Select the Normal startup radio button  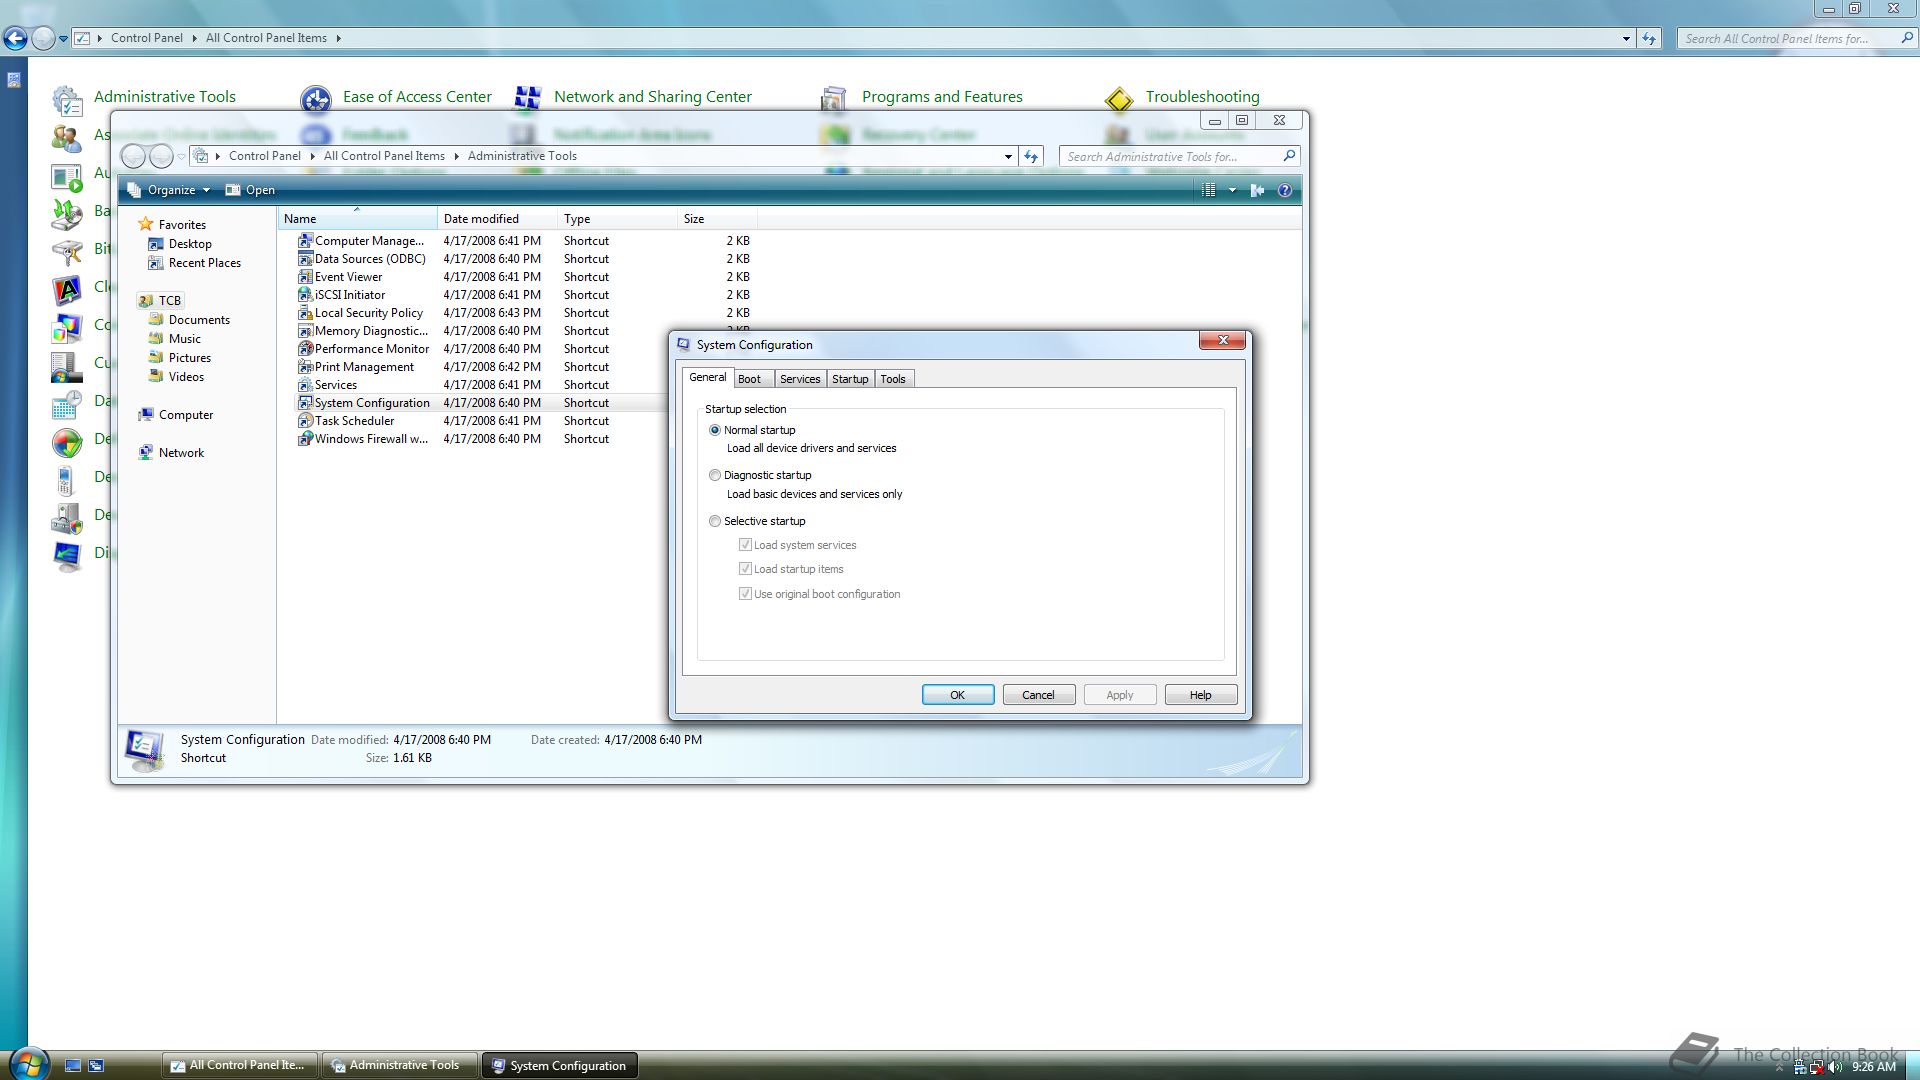point(714,430)
